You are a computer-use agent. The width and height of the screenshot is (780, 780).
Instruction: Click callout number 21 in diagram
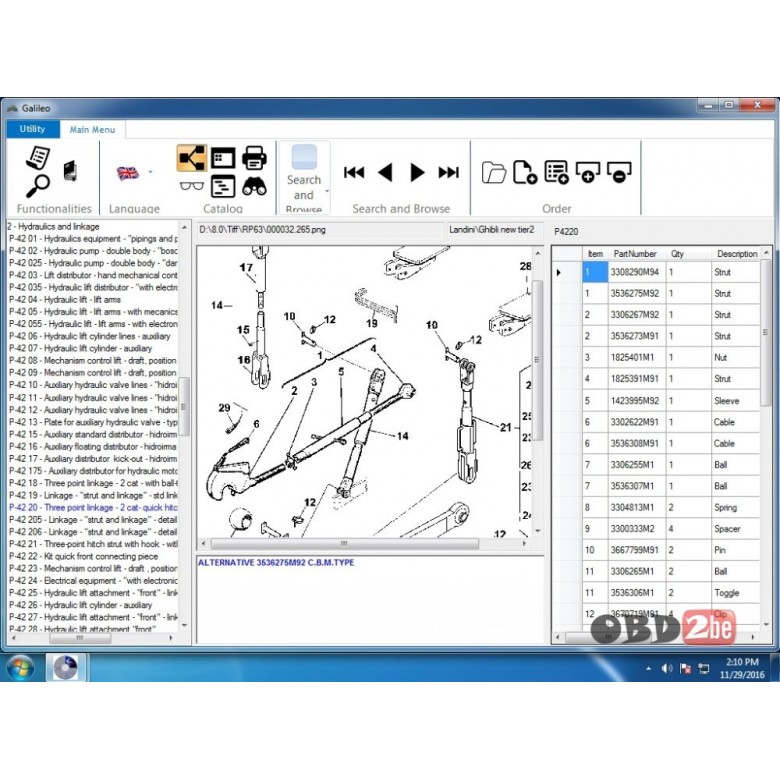(505, 427)
